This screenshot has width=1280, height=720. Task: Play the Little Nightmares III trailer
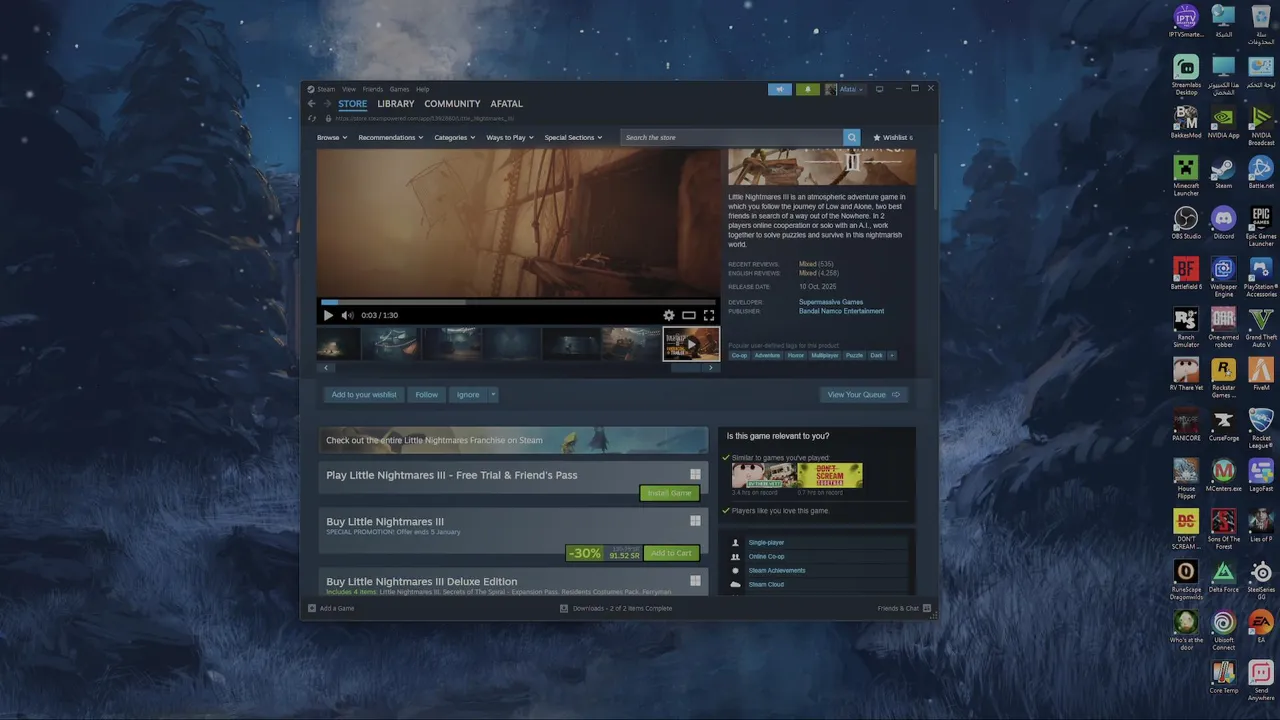[x=328, y=315]
